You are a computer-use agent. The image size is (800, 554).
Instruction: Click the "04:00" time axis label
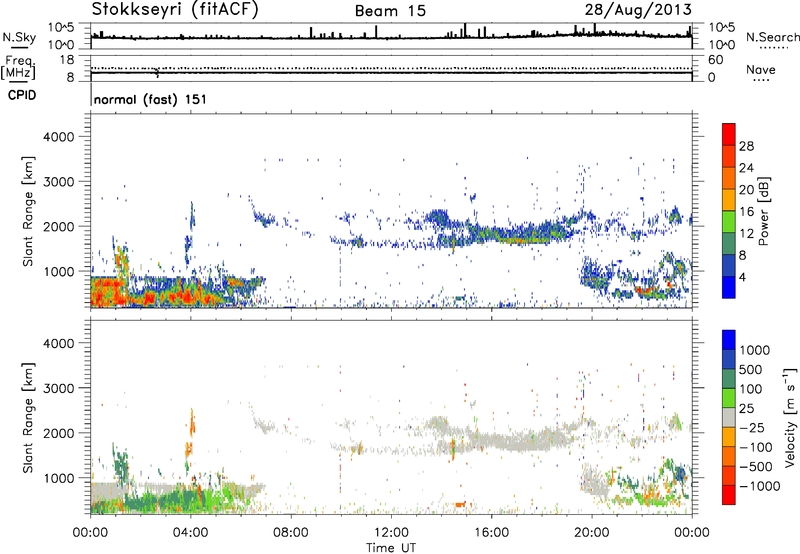191,533
